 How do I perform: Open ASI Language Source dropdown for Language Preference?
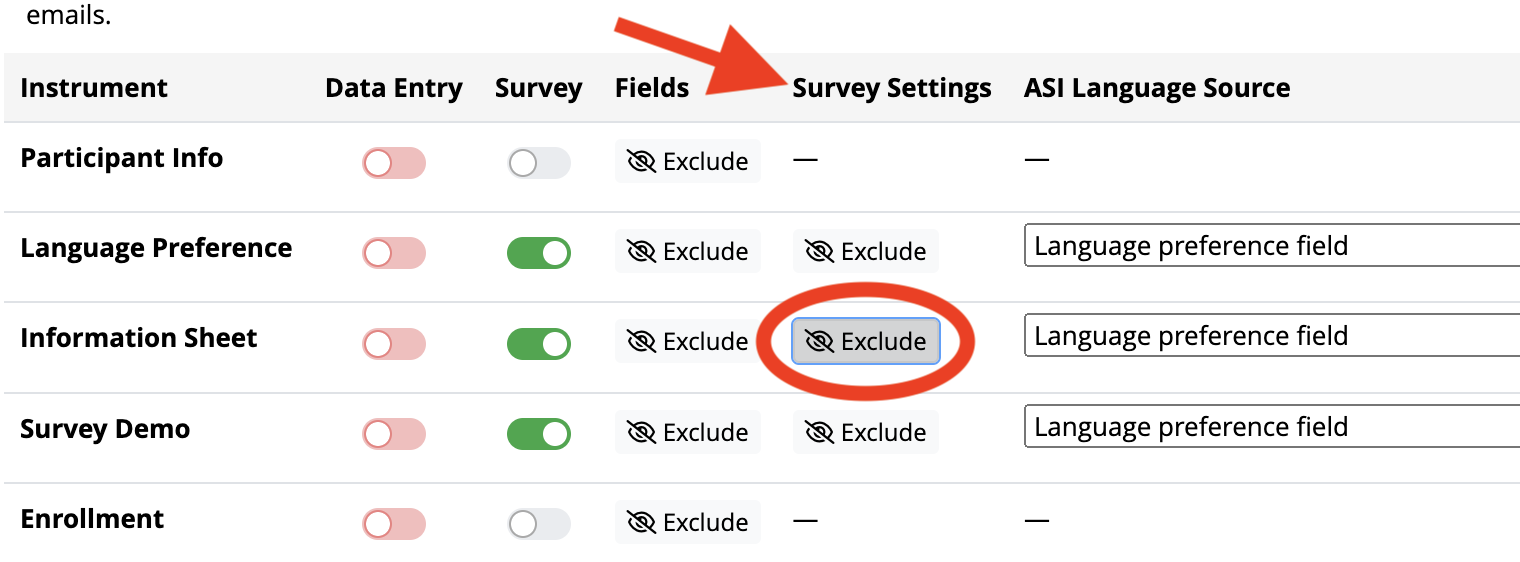(x=1272, y=246)
